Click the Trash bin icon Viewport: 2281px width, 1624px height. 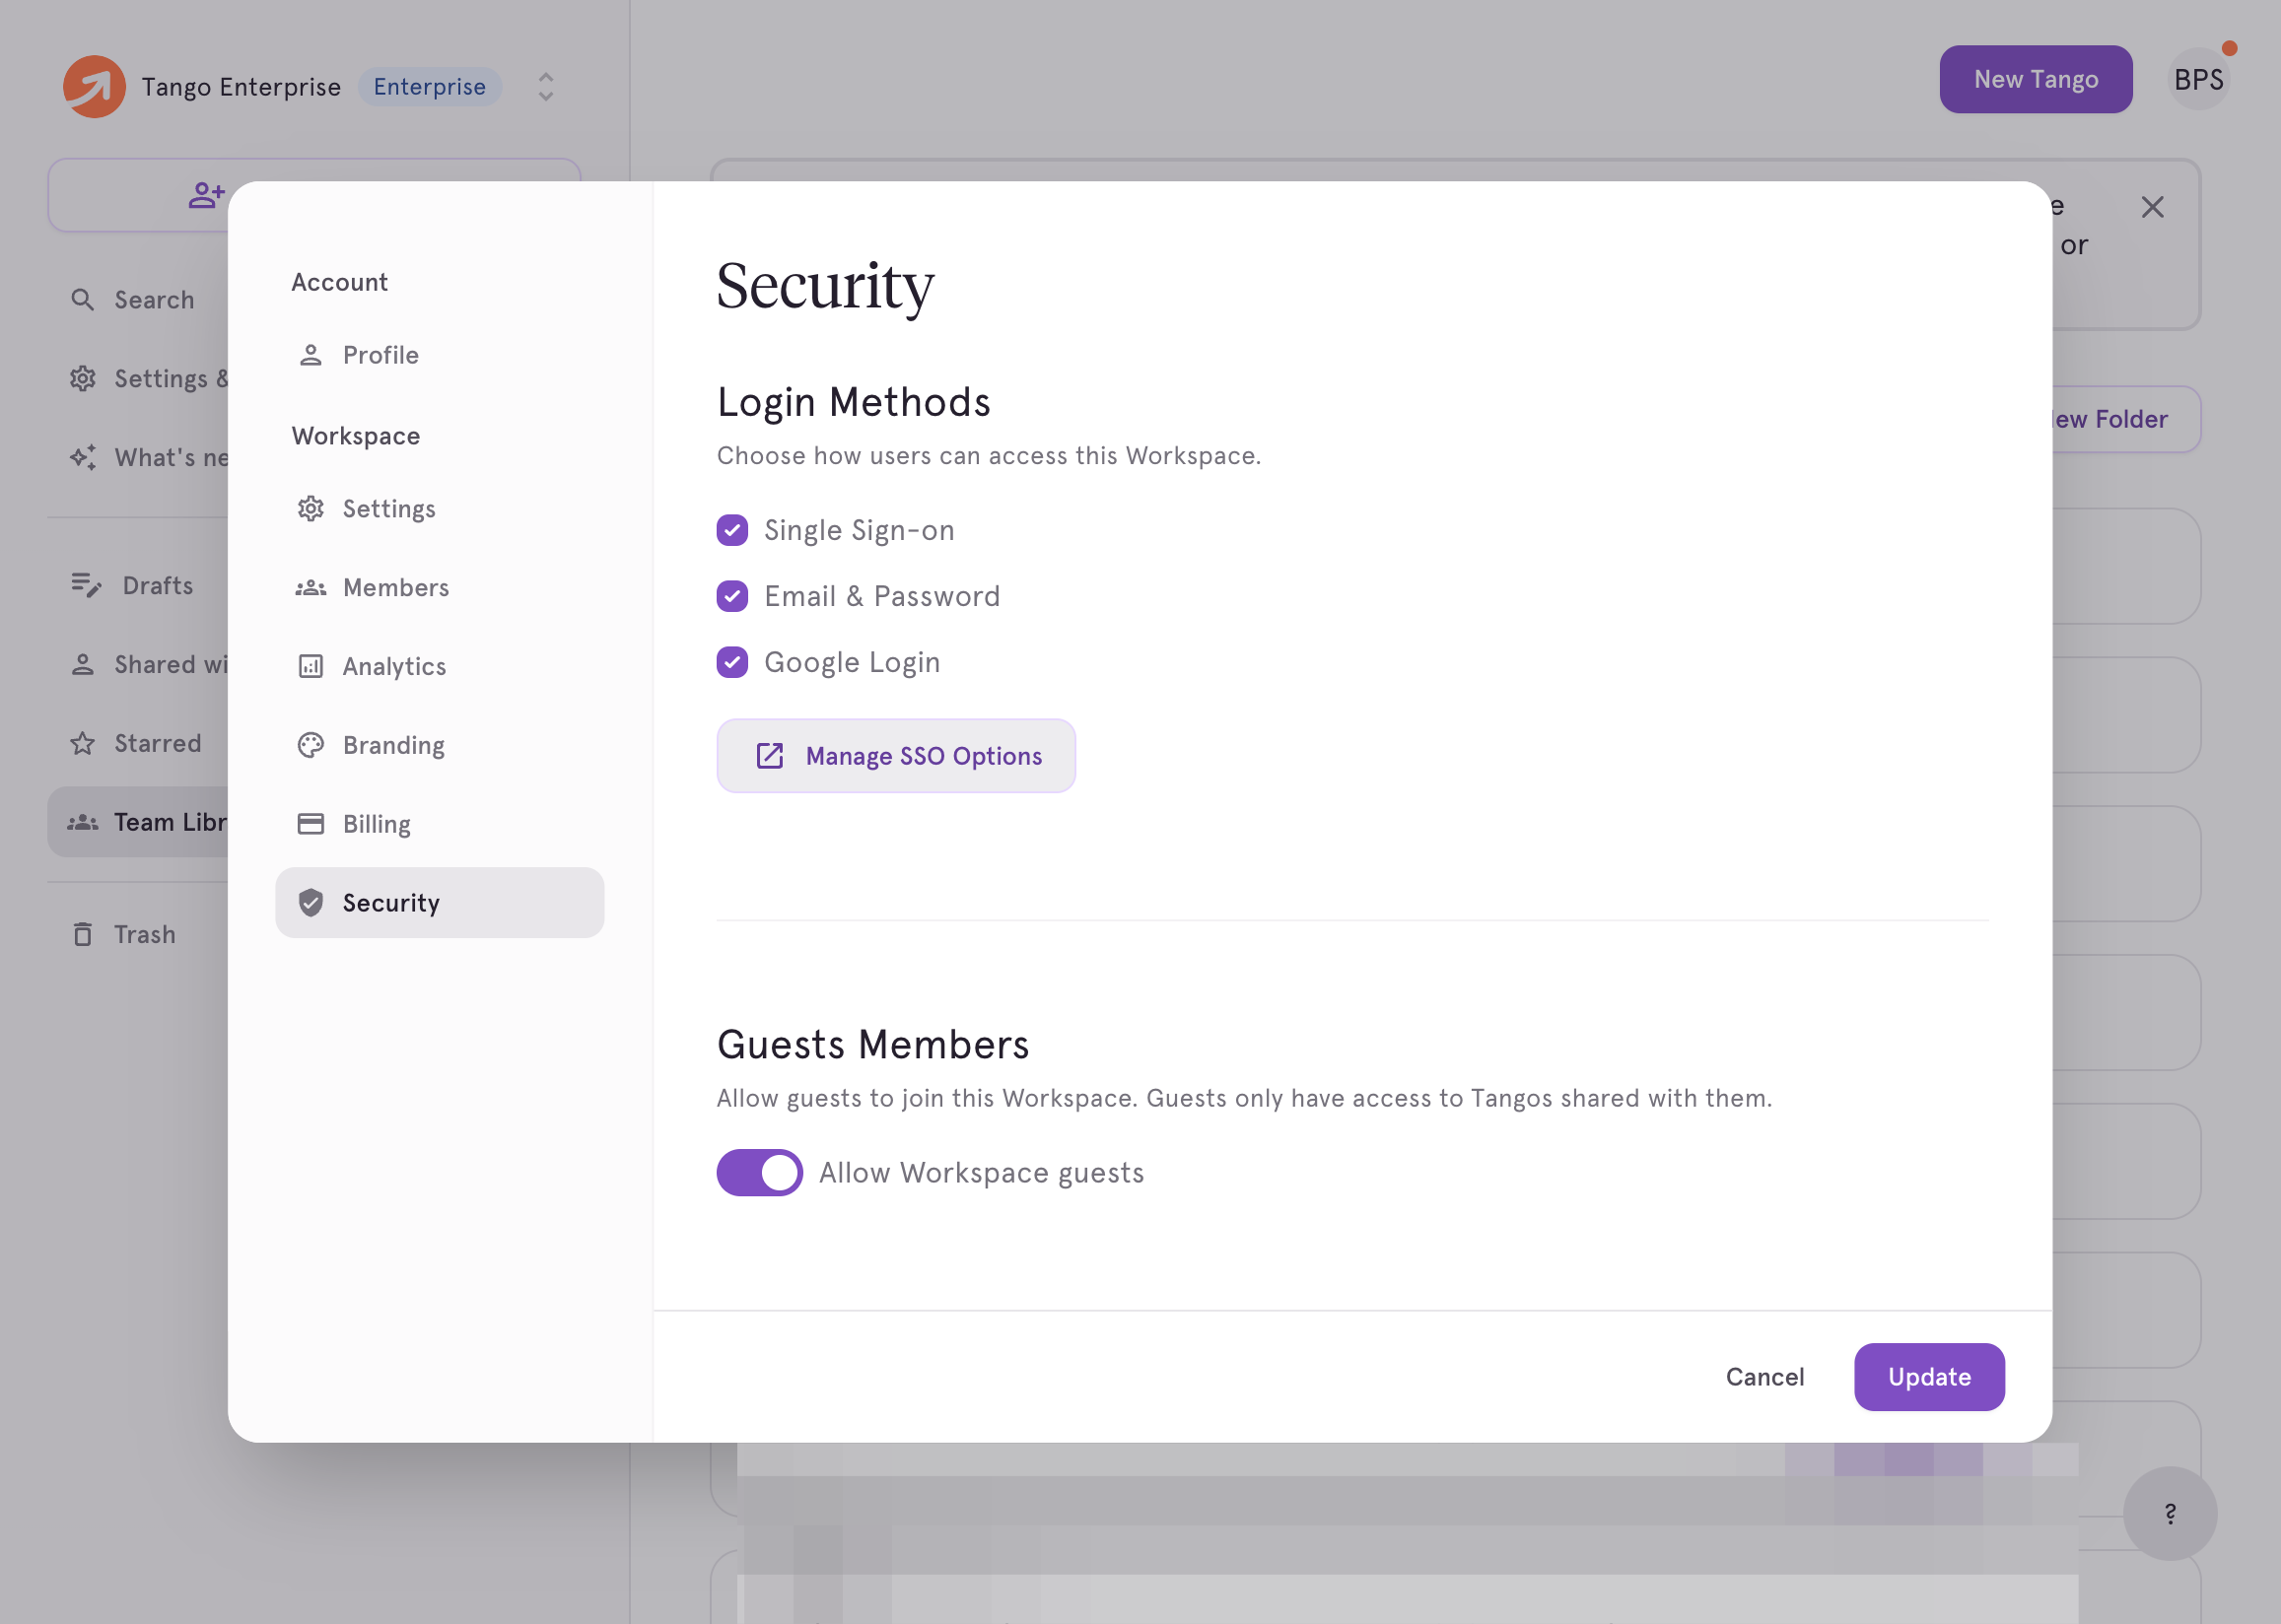tap(82, 934)
